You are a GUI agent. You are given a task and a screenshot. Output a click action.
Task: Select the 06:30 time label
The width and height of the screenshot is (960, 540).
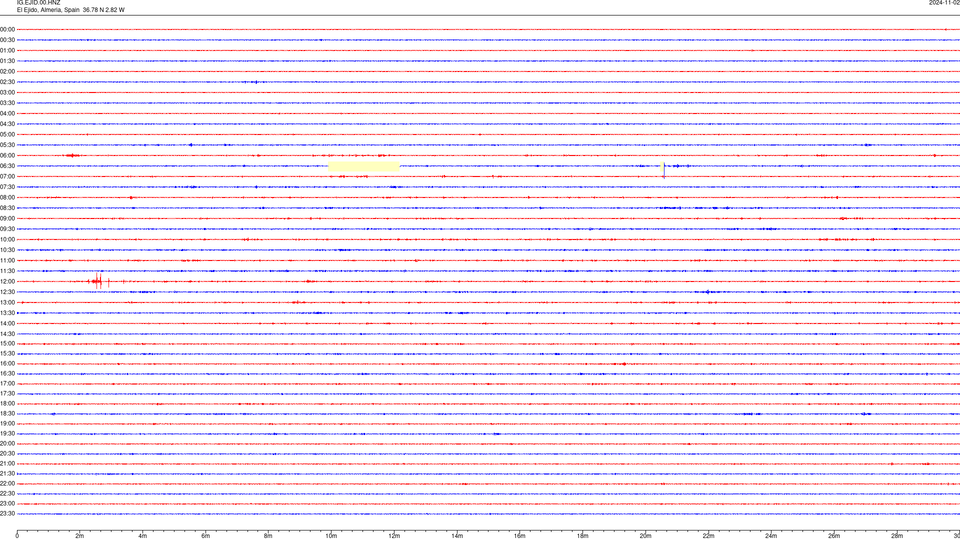[x=7, y=166]
